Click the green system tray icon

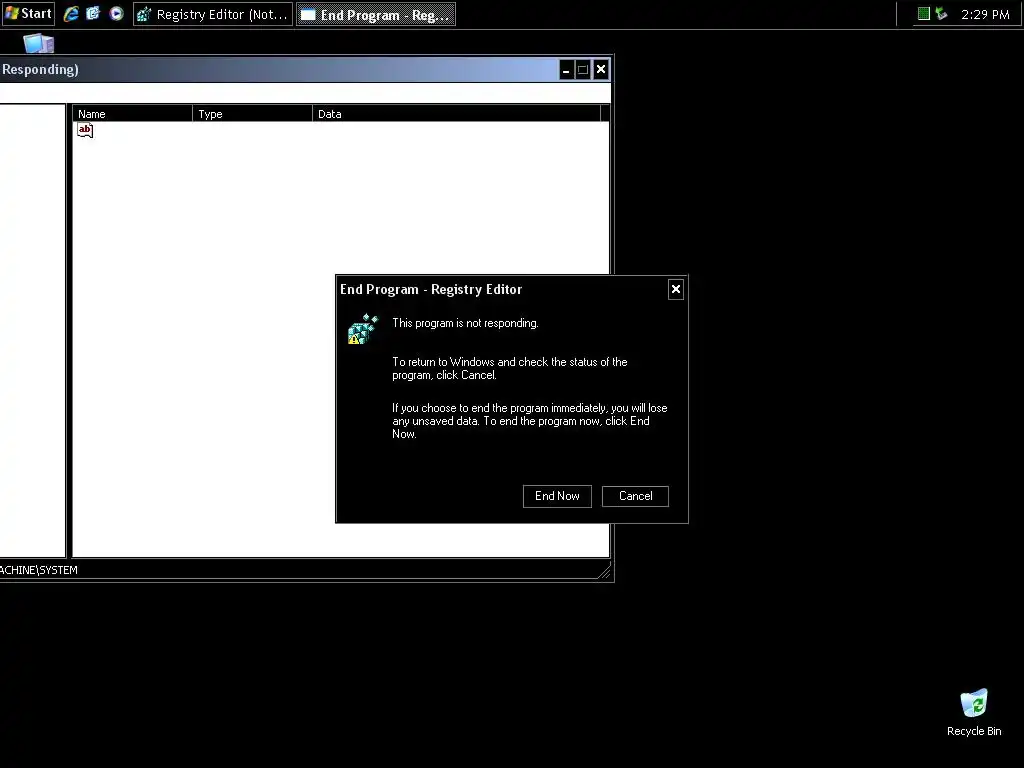pyautogui.click(x=923, y=14)
